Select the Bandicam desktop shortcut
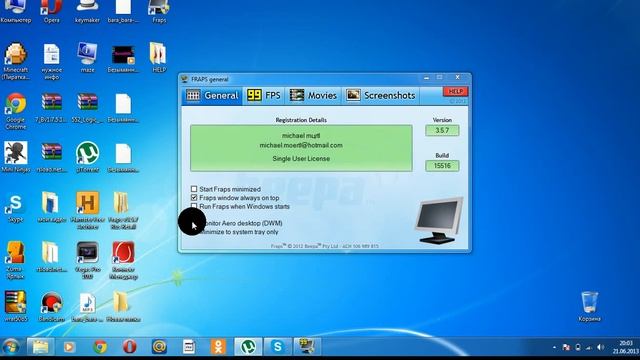 51,307
